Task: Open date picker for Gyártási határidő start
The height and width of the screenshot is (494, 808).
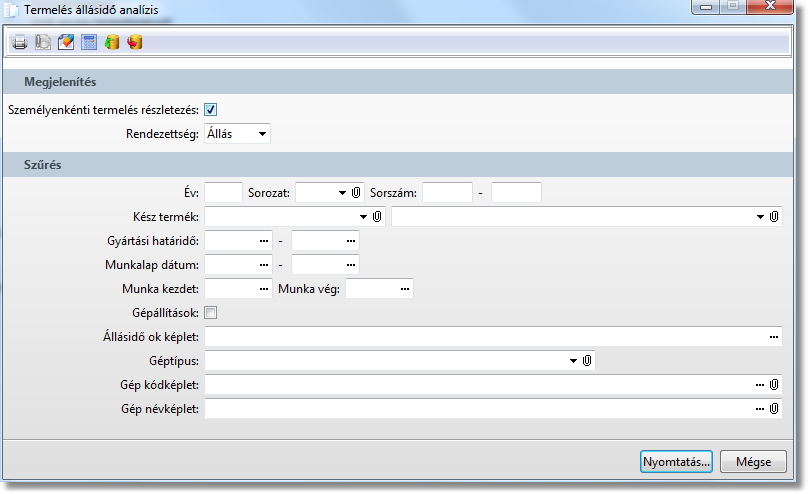Action: pos(264,241)
